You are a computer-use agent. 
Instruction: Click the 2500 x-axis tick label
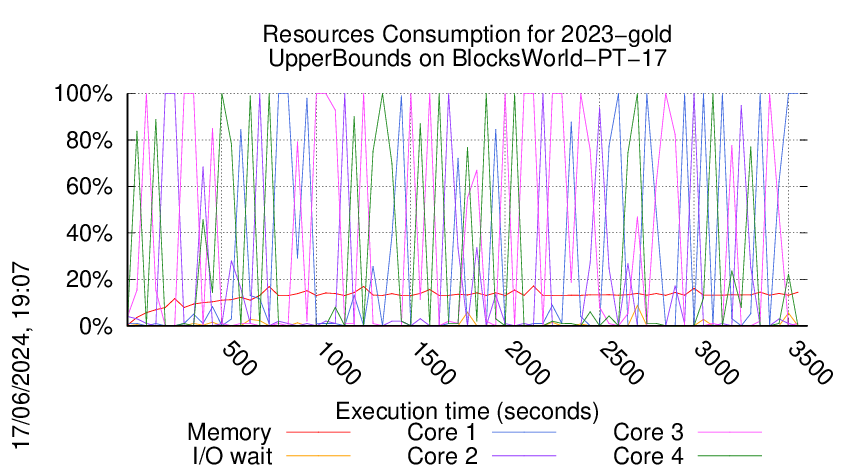pos(621,363)
